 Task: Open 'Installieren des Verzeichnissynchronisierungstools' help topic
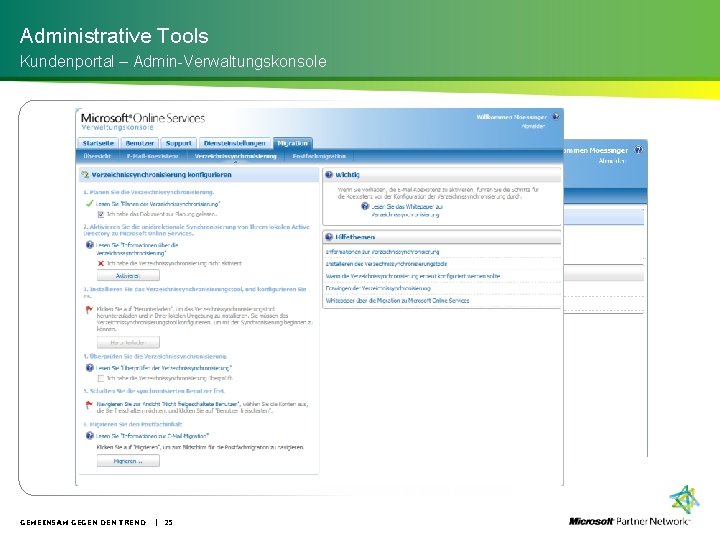(x=386, y=264)
